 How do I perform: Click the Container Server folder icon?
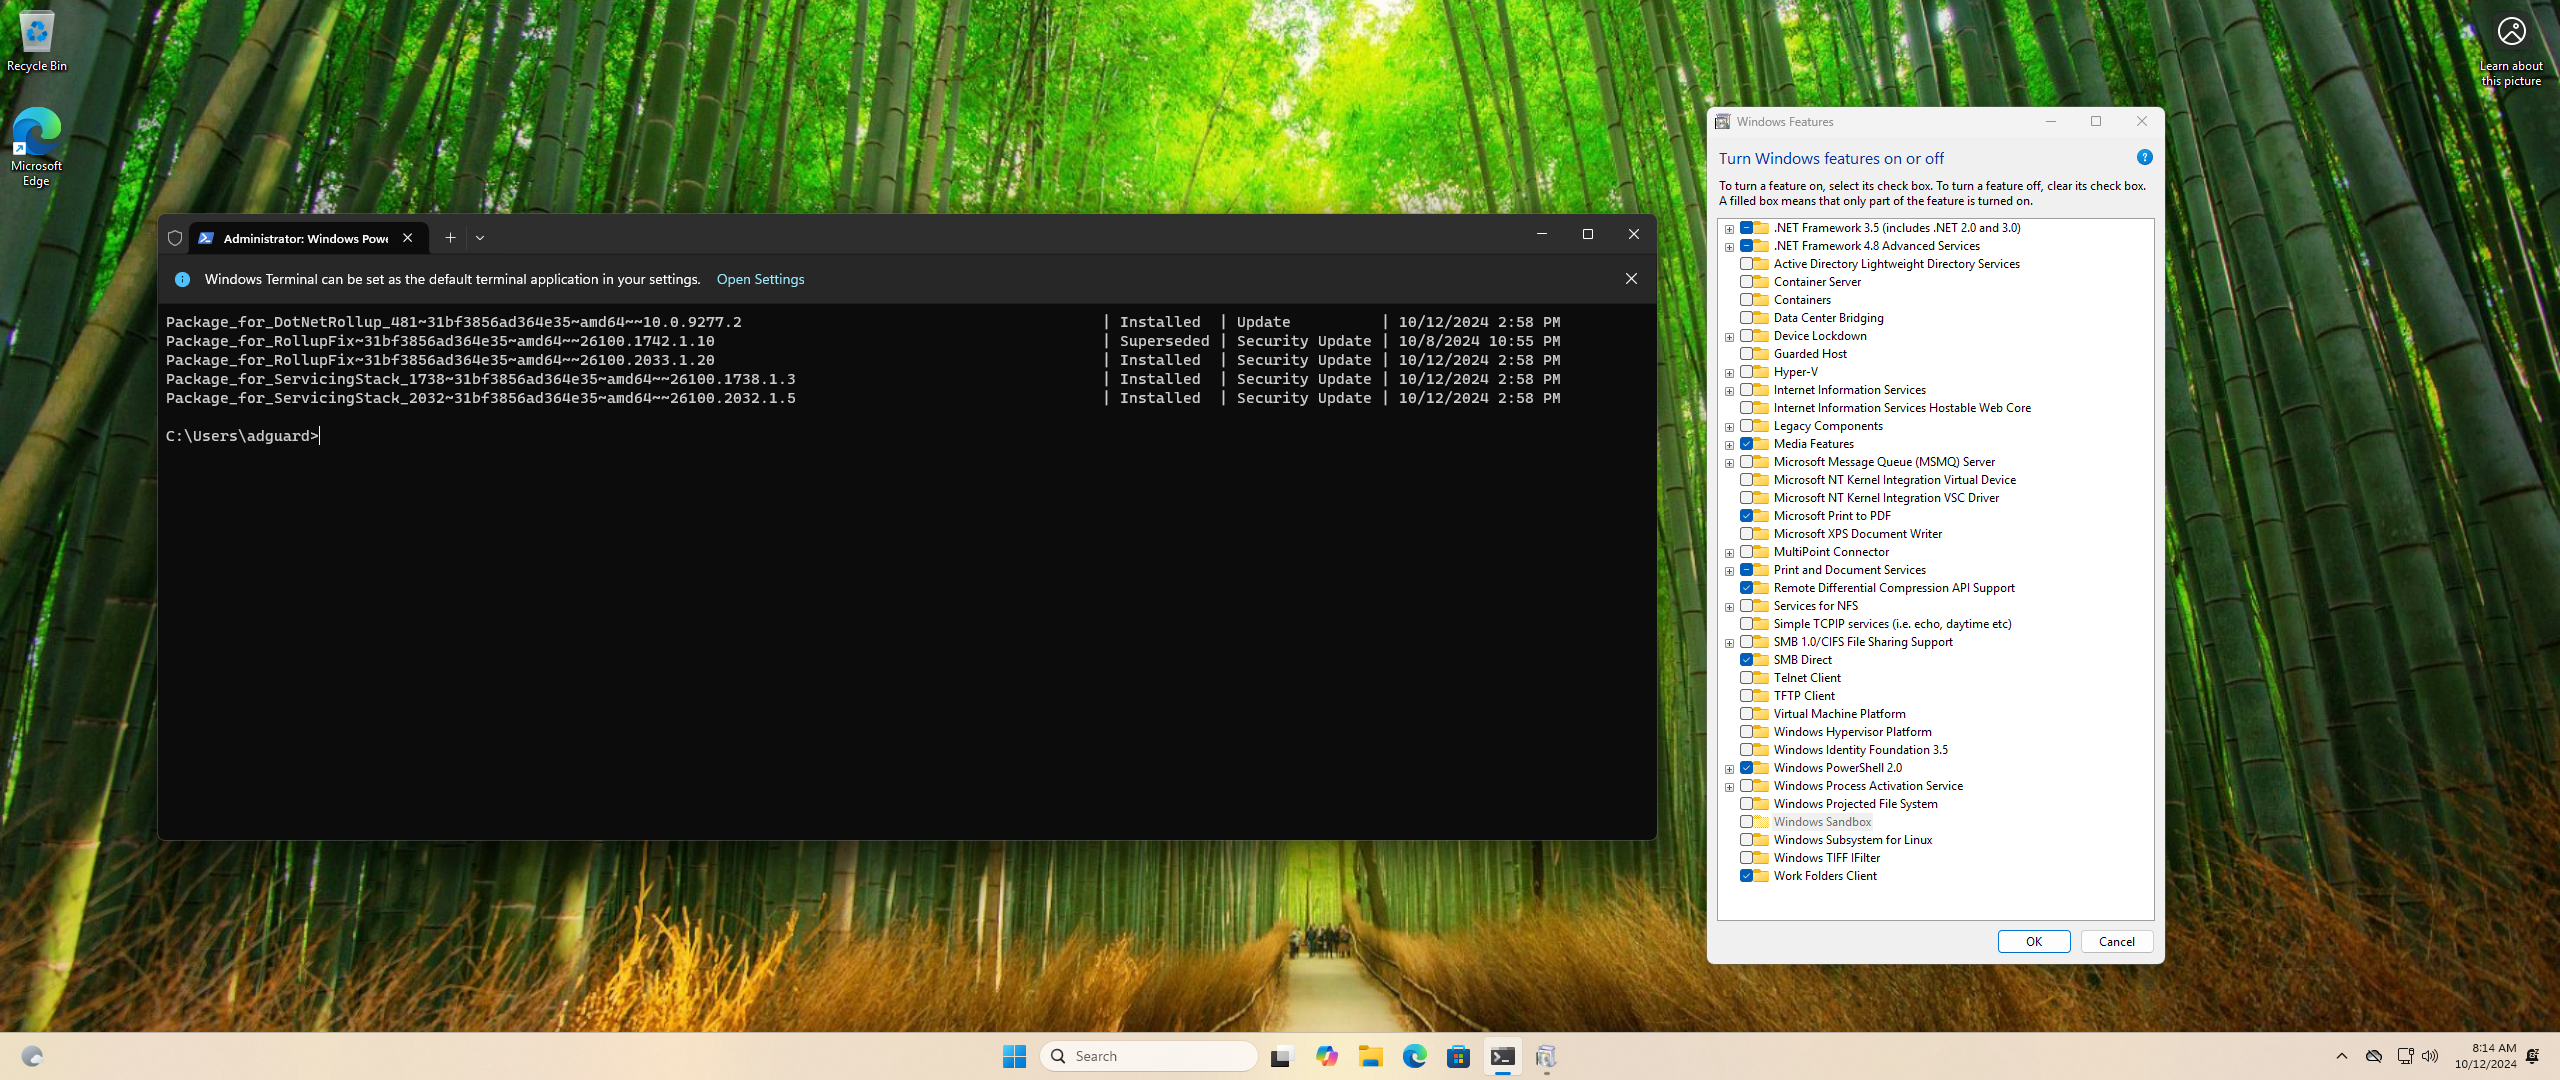point(1761,282)
